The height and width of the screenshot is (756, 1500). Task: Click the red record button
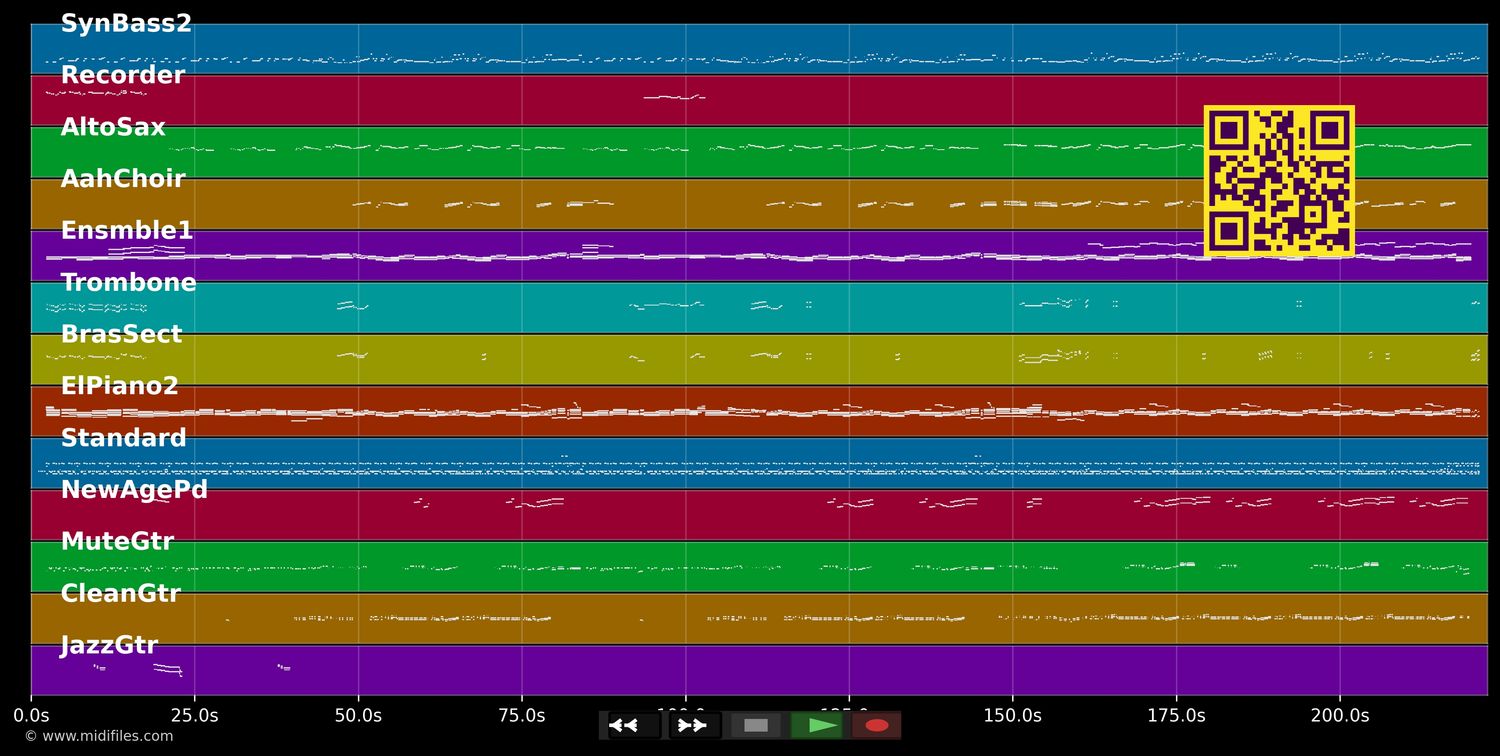click(x=877, y=725)
